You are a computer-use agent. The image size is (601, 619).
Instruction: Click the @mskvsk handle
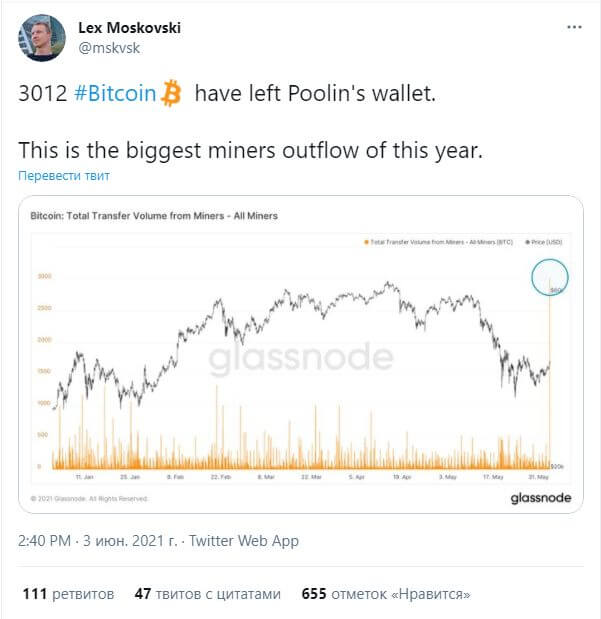click(109, 48)
